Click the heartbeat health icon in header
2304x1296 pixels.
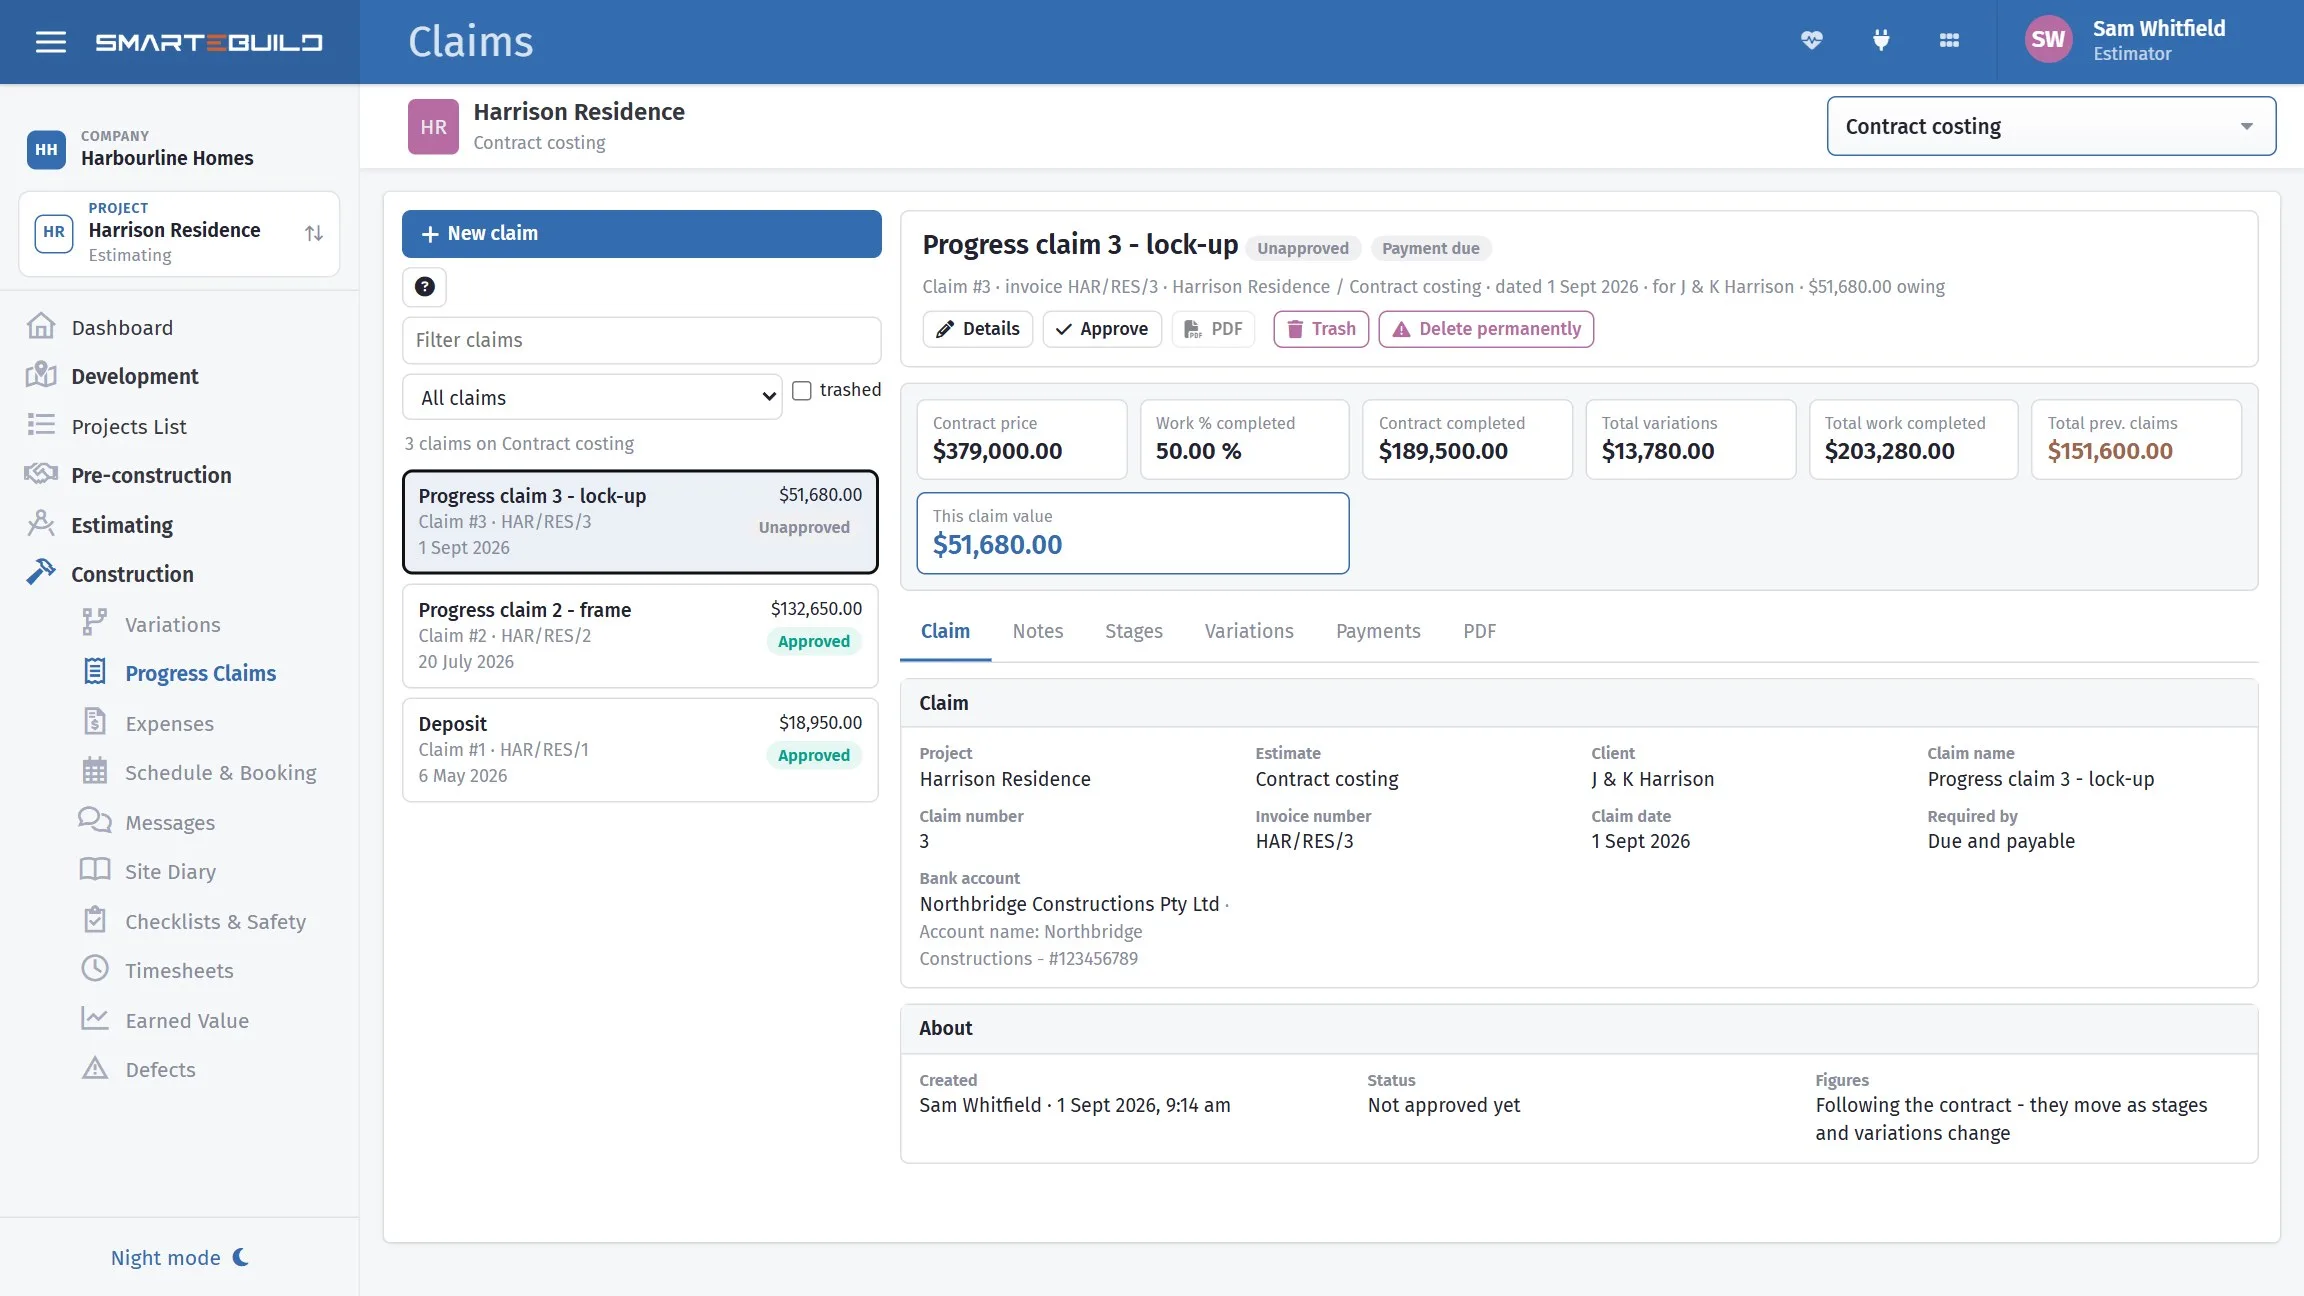point(1811,40)
